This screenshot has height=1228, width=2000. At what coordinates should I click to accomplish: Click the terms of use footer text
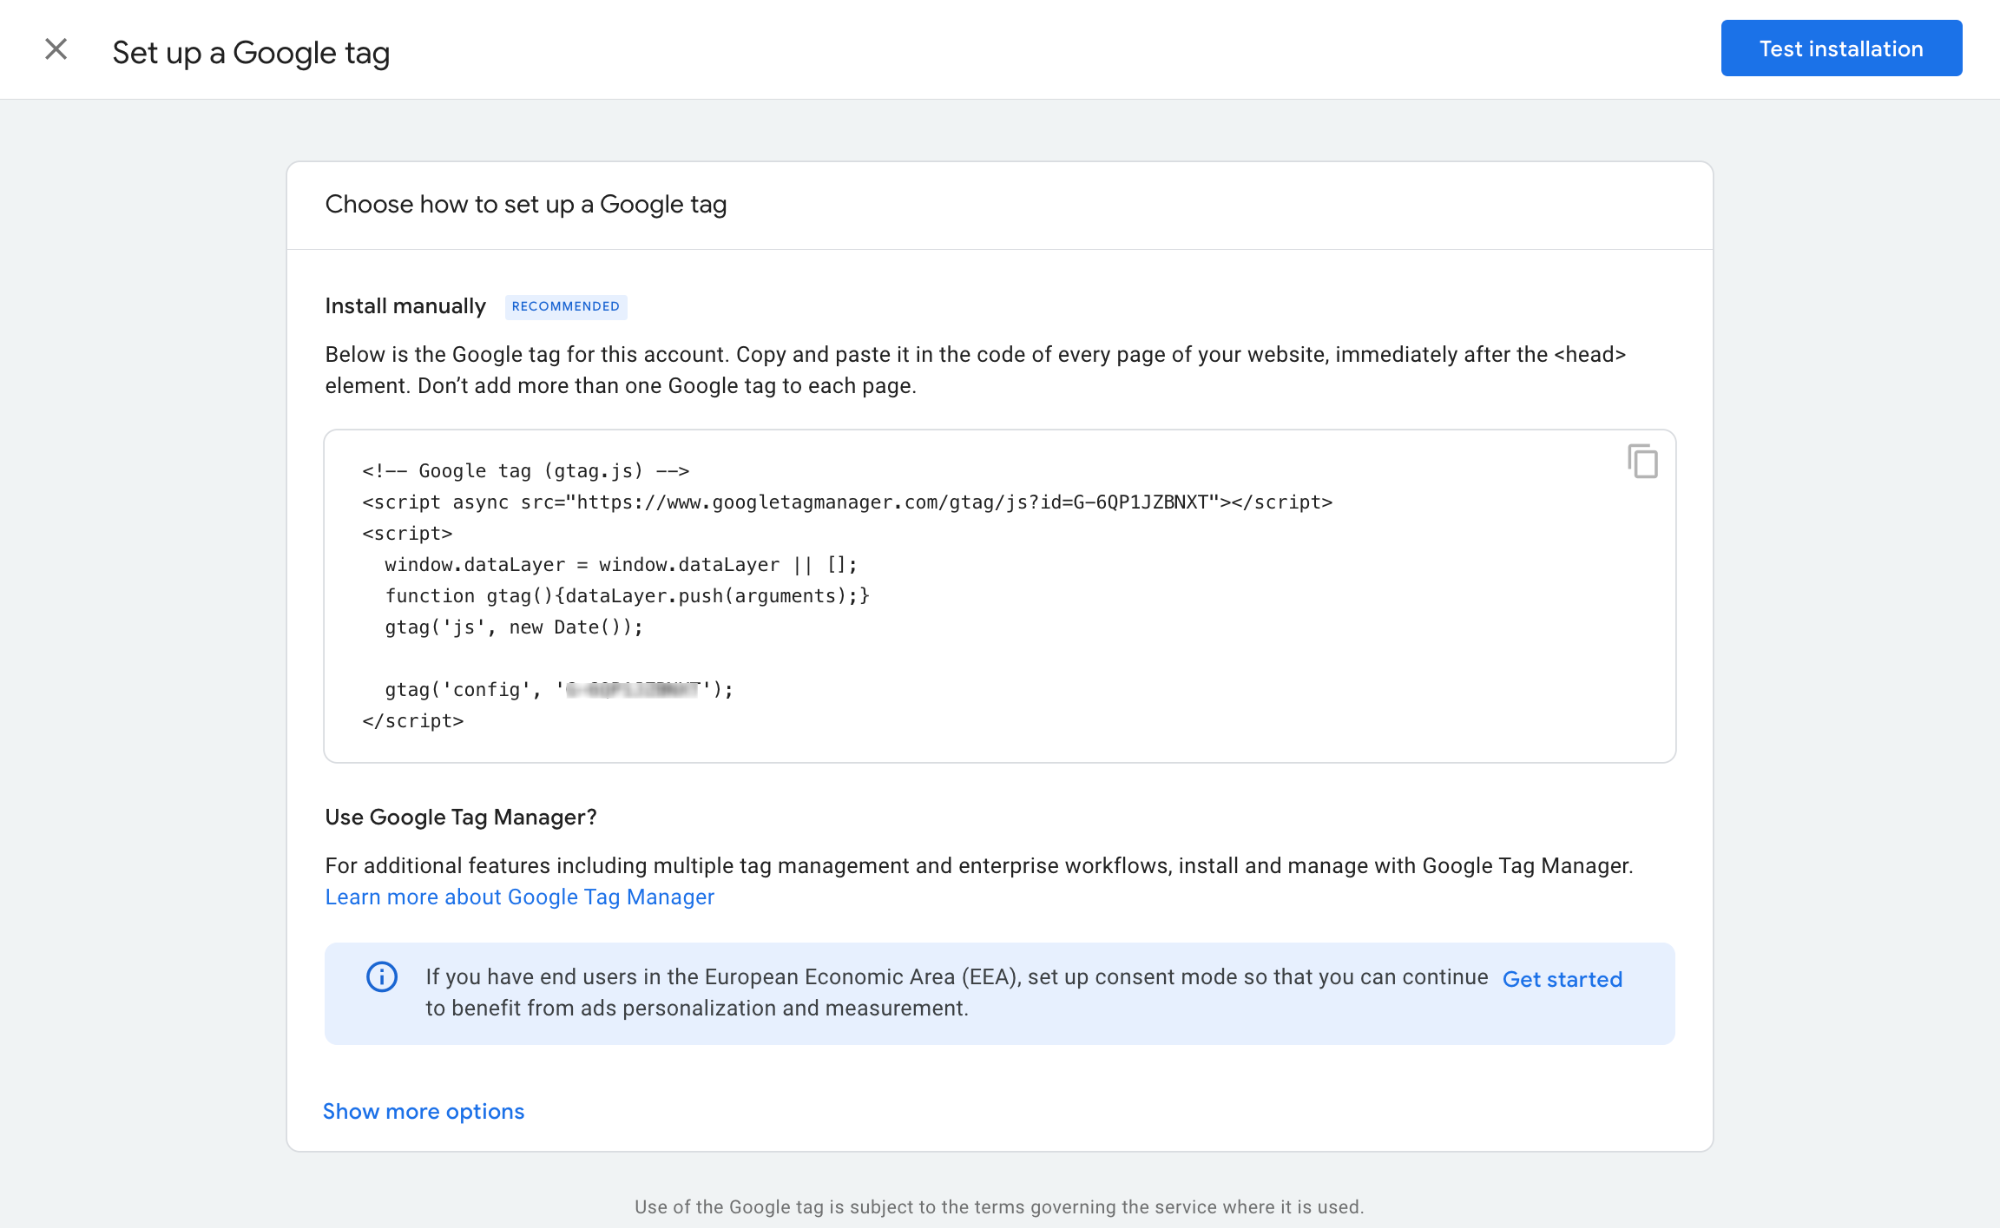[999, 1207]
